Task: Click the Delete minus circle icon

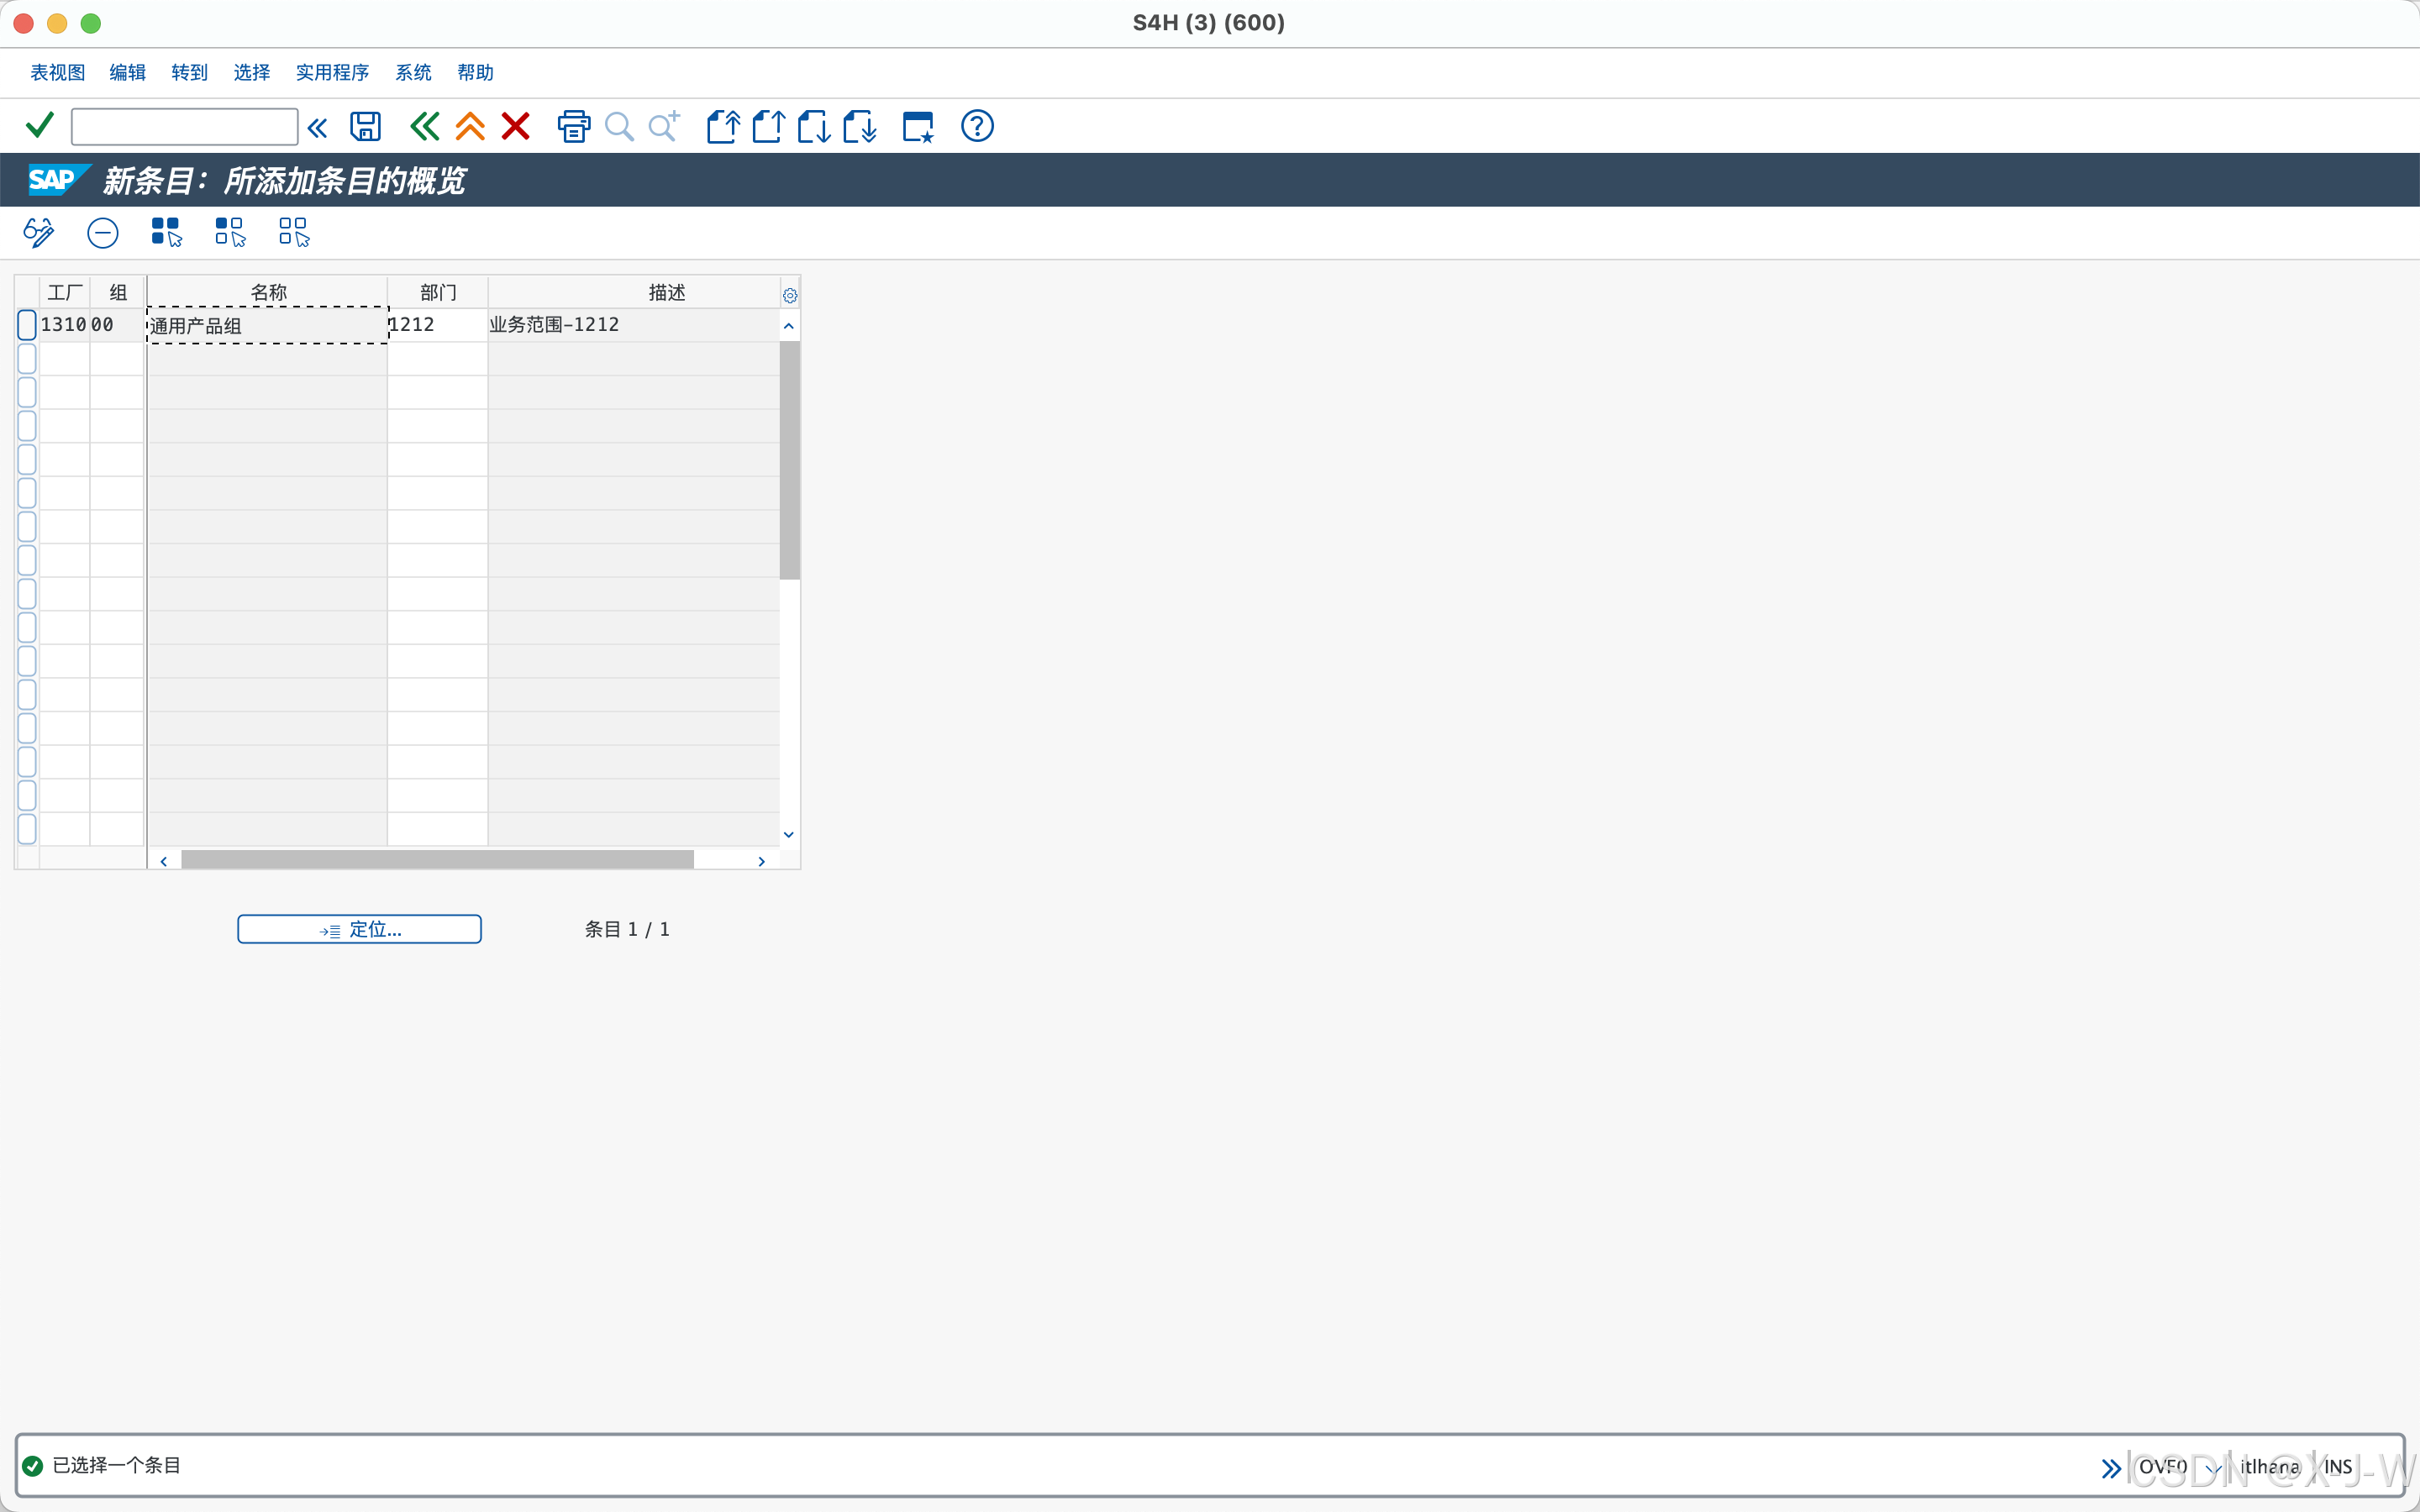Action: (102, 233)
